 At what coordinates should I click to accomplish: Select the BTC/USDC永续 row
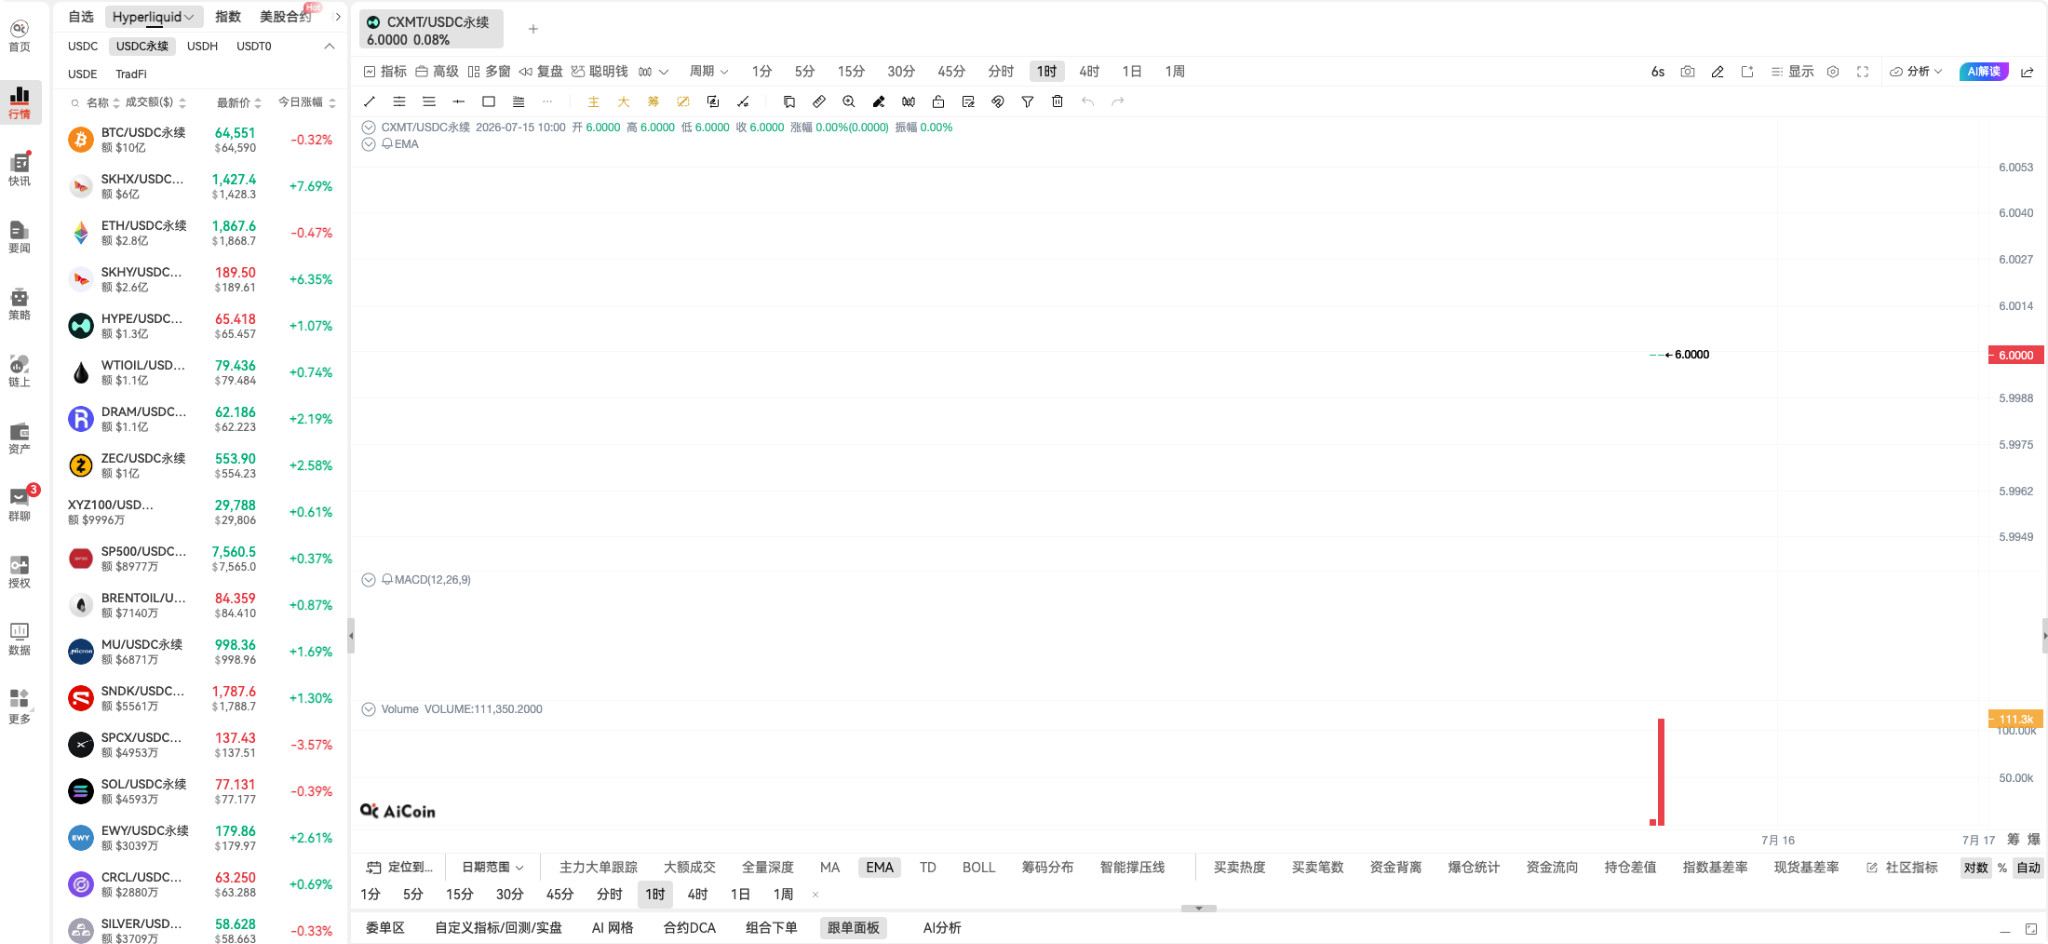(199, 139)
